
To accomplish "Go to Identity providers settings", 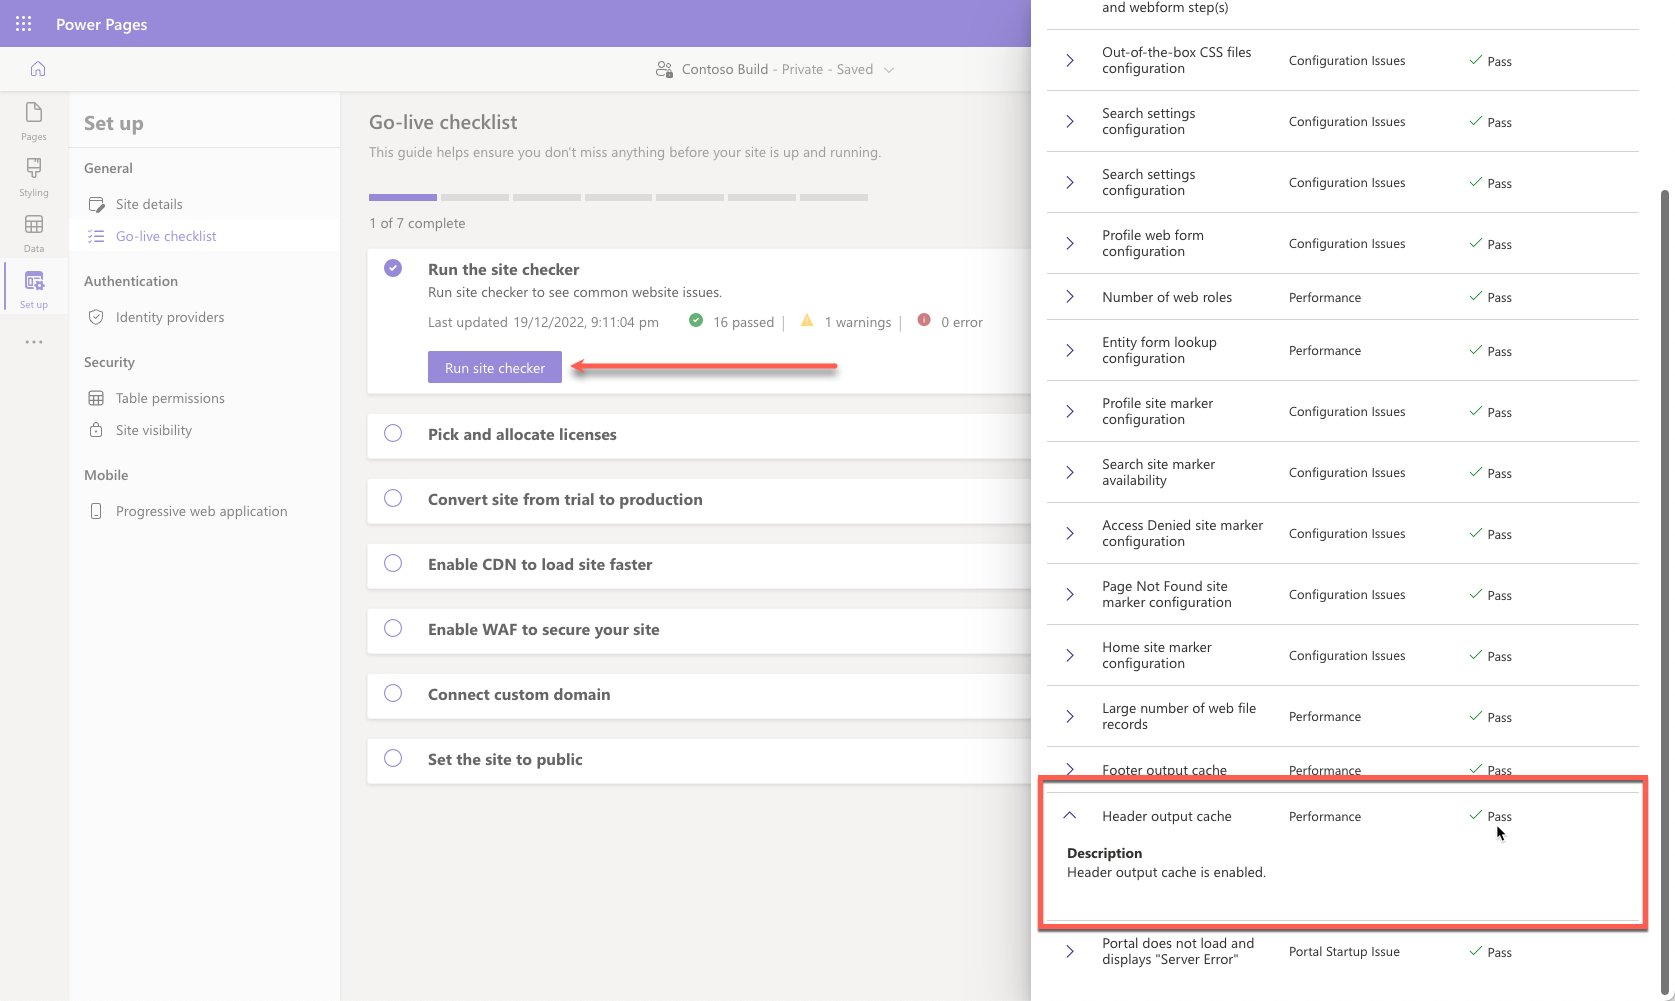I will coord(170,317).
